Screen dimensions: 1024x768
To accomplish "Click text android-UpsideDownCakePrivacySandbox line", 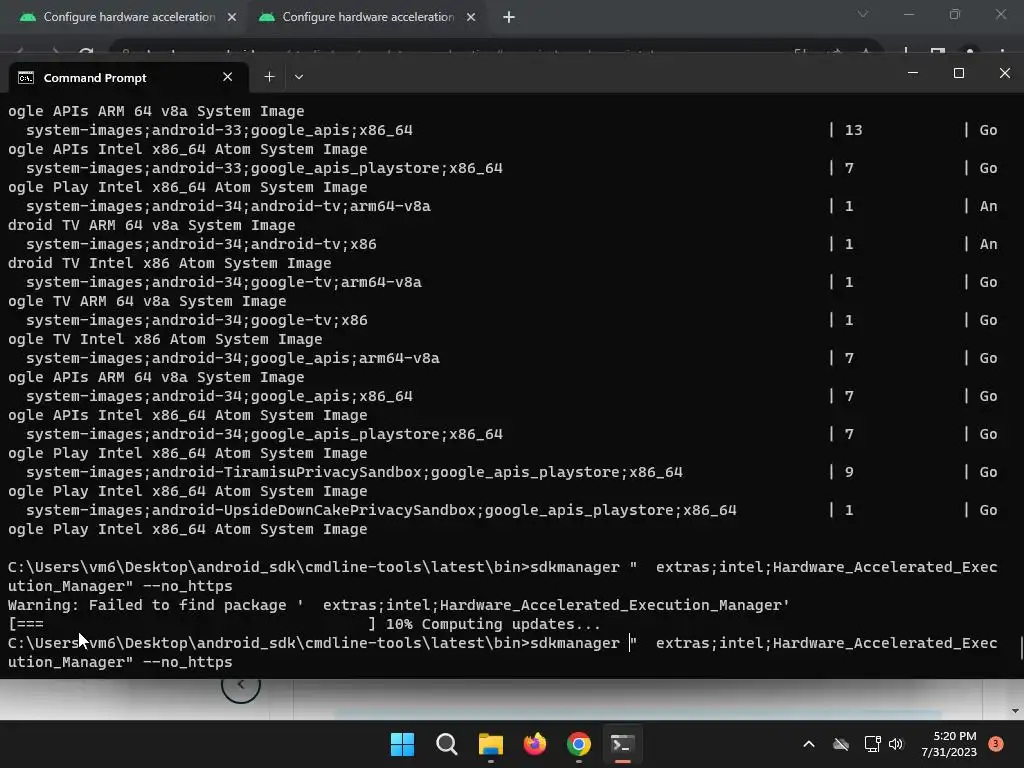I will pyautogui.click(x=381, y=510).
